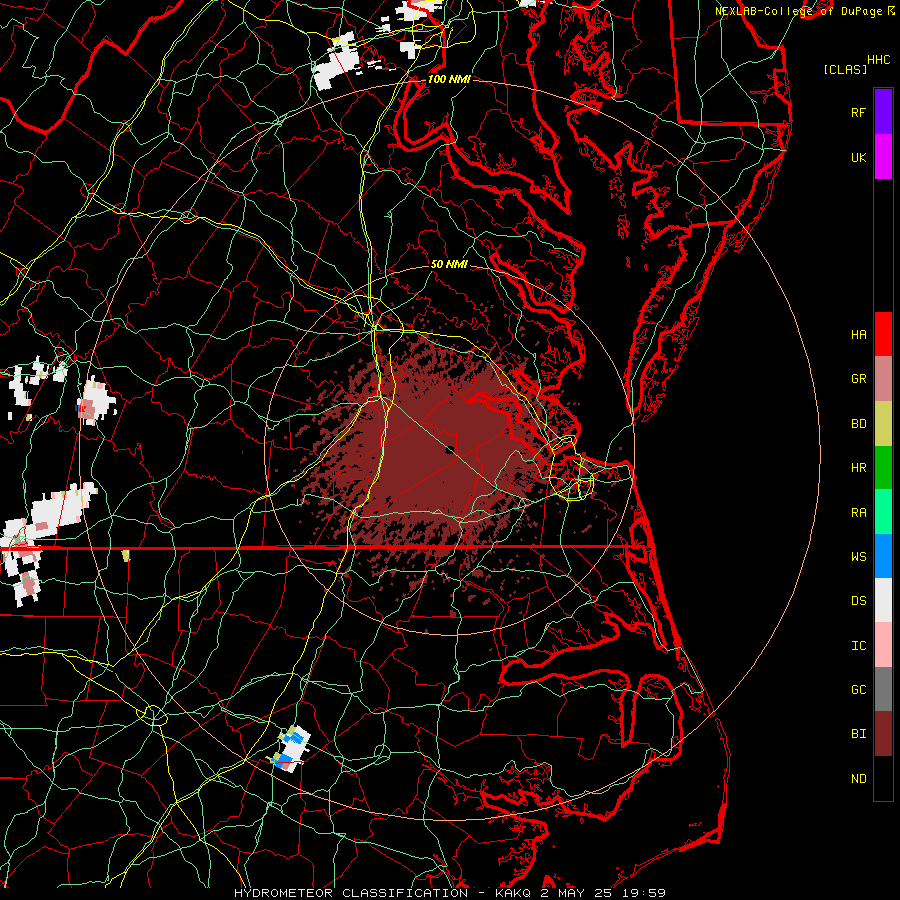900x900 pixels.
Task: Click the RF legend label
Action: [x=858, y=112]
